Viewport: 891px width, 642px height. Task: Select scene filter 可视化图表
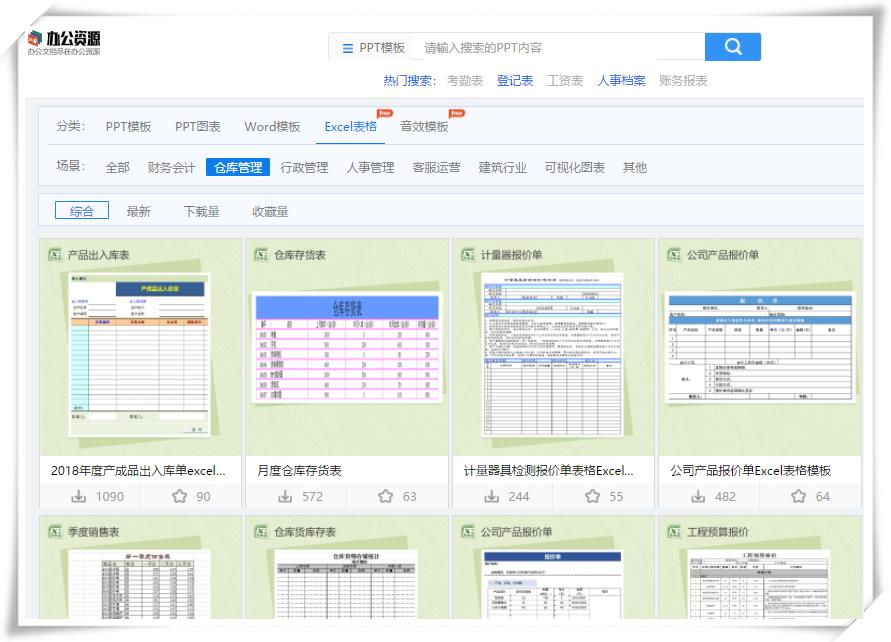coord(574,168)
